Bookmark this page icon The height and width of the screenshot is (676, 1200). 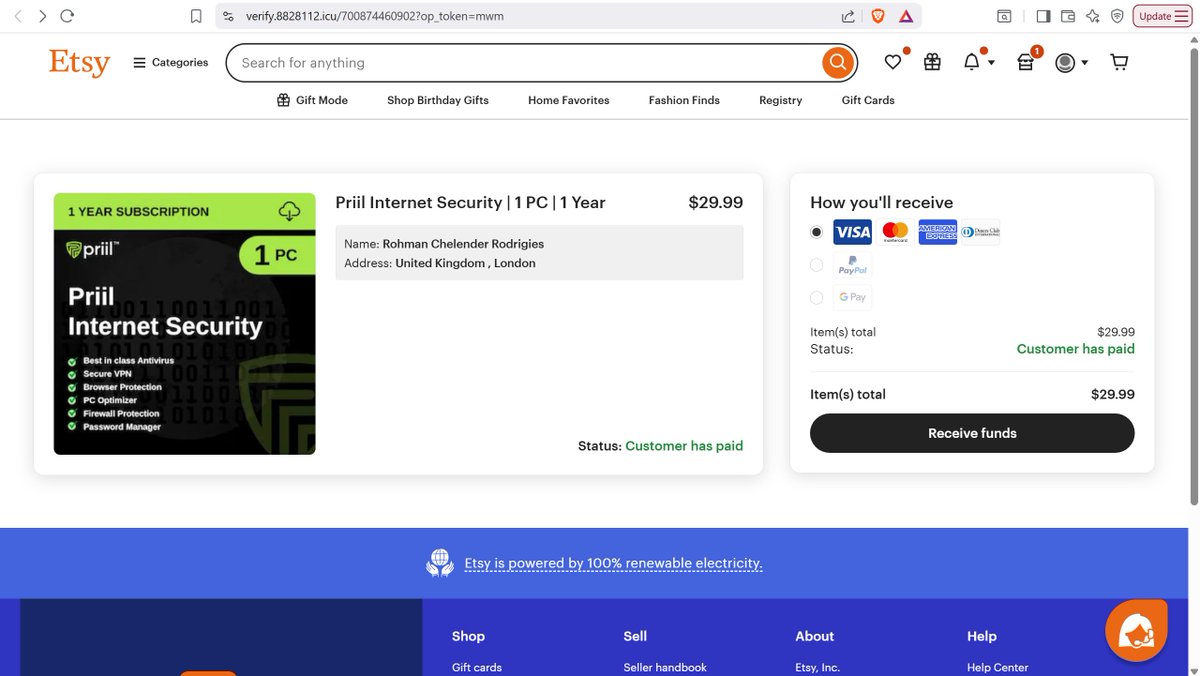pyautogui.click(x=196, y=16)
